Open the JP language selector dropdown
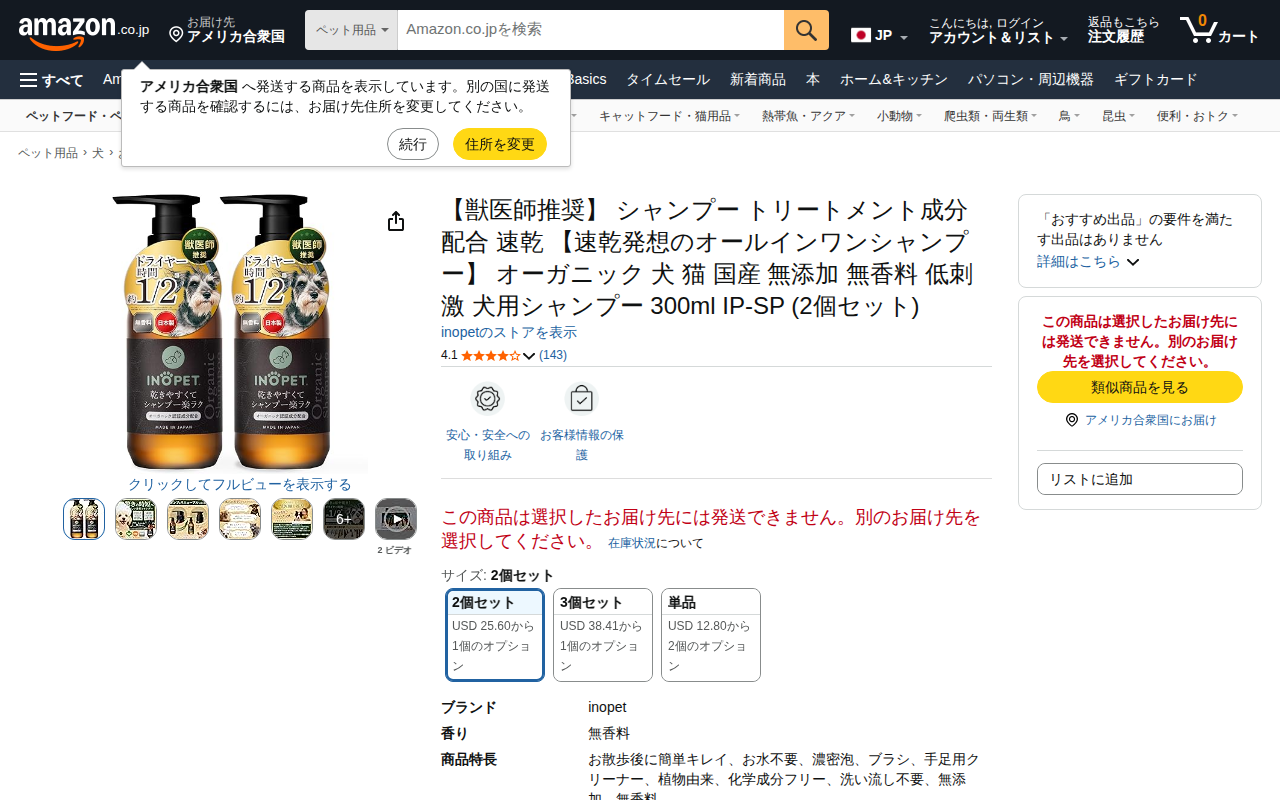 (880, 36)
